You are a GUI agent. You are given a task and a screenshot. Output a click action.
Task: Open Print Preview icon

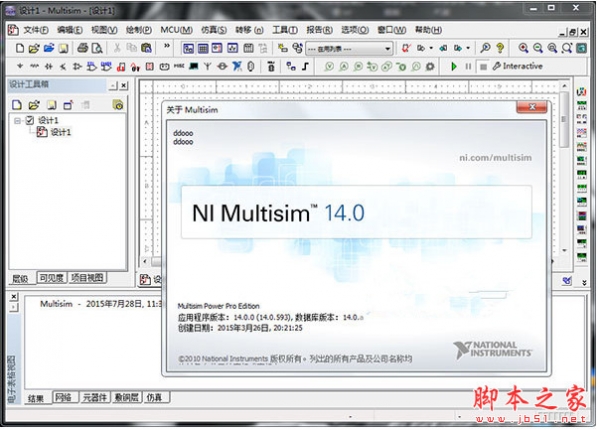(98, 48)
